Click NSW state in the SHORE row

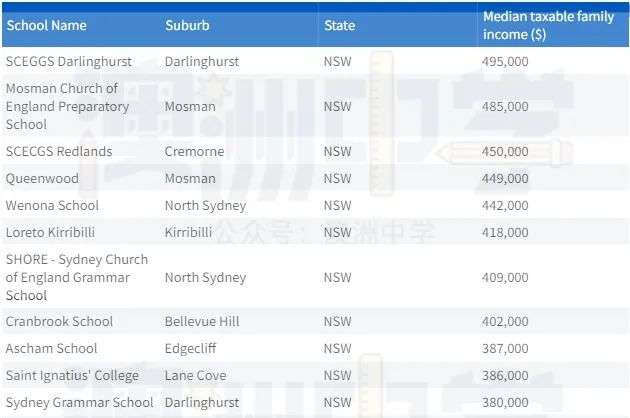[338, 277]
